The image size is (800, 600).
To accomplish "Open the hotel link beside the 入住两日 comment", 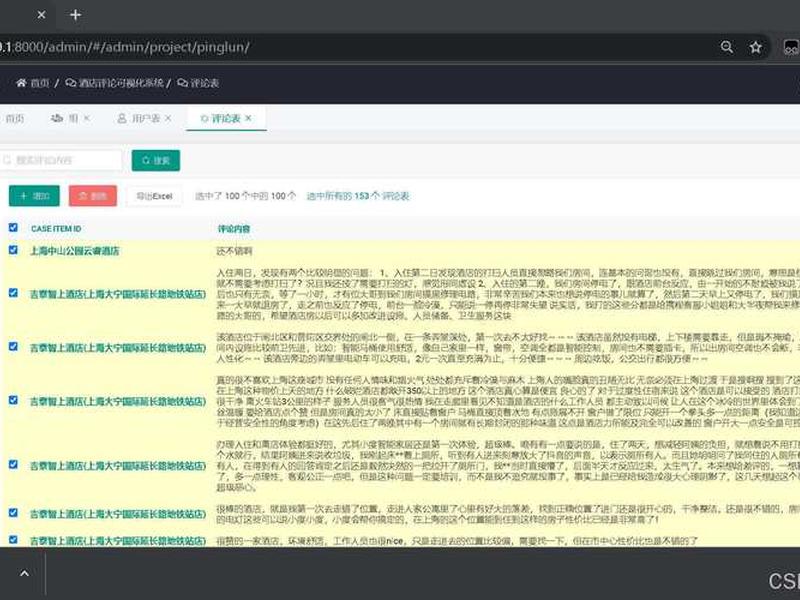I will (x=118, y=294).
